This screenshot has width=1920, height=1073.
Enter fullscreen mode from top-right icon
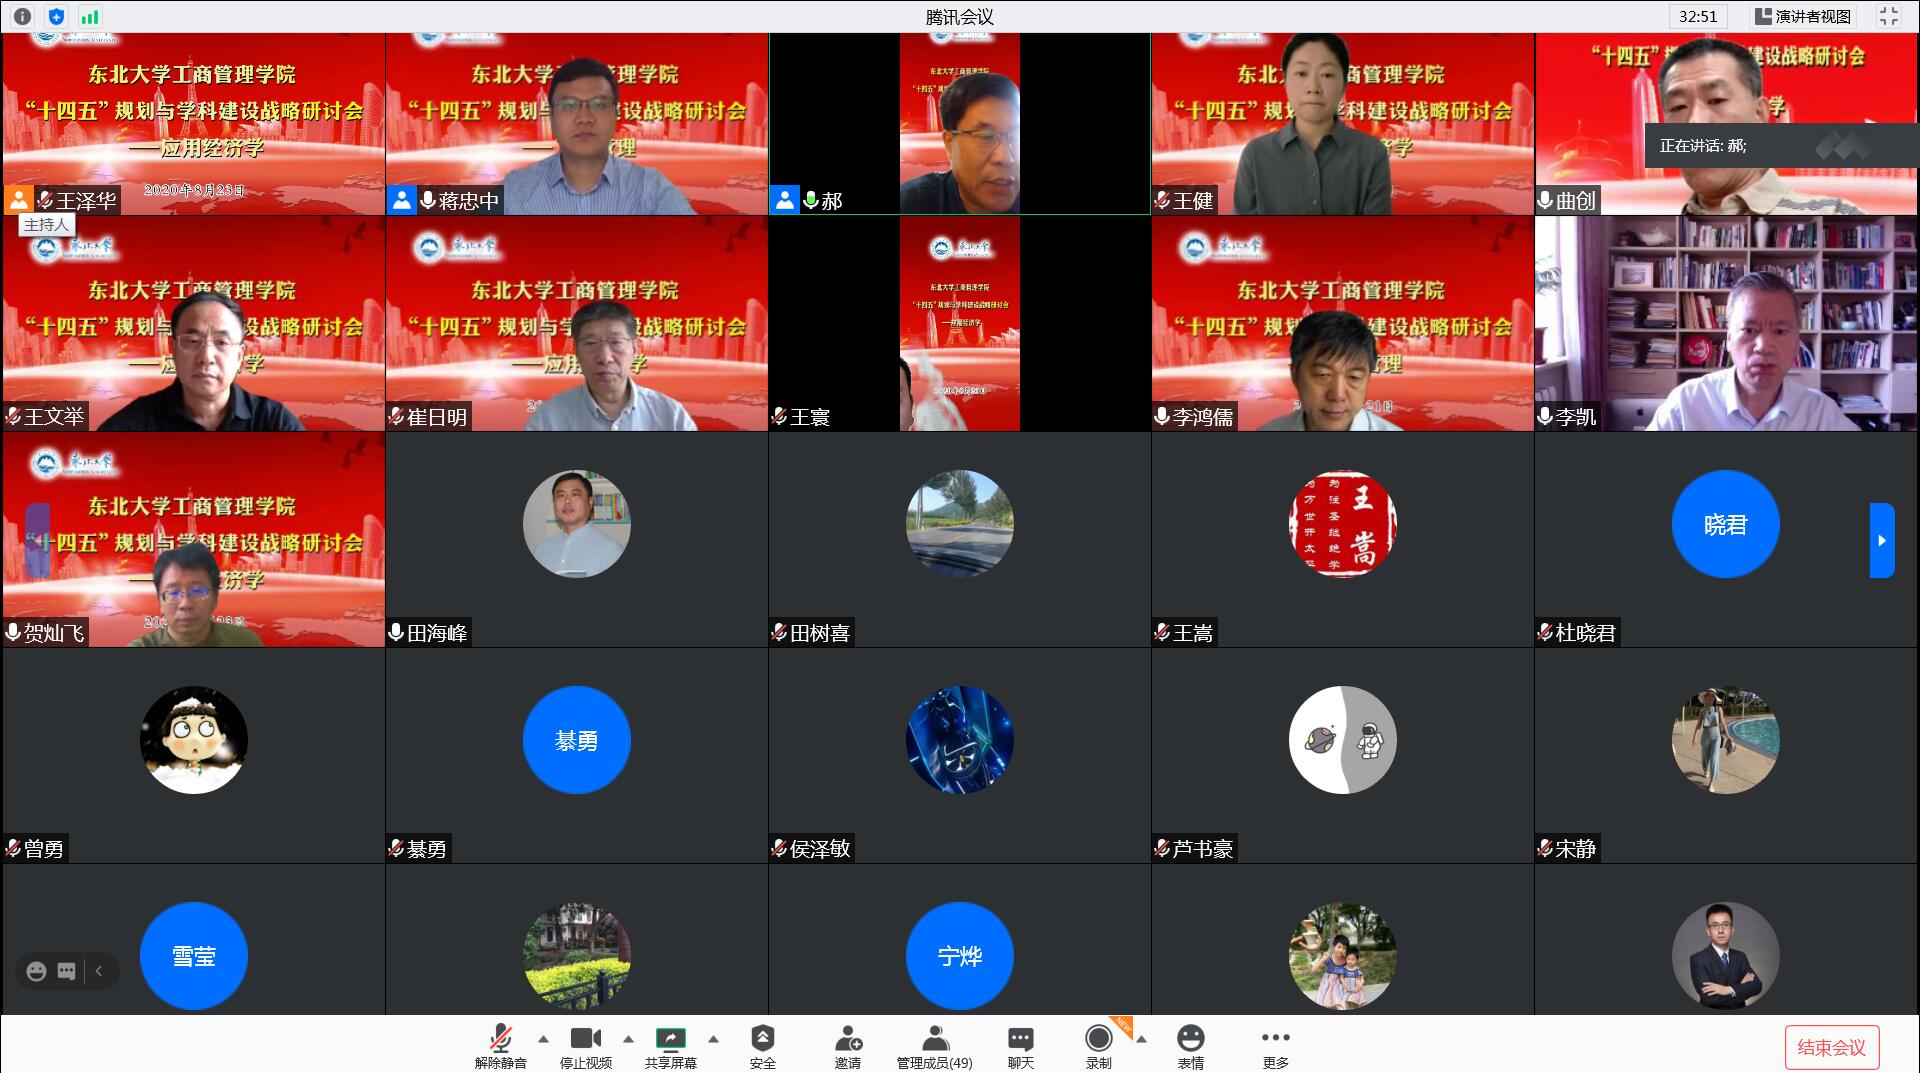[x=1888, y=16]
